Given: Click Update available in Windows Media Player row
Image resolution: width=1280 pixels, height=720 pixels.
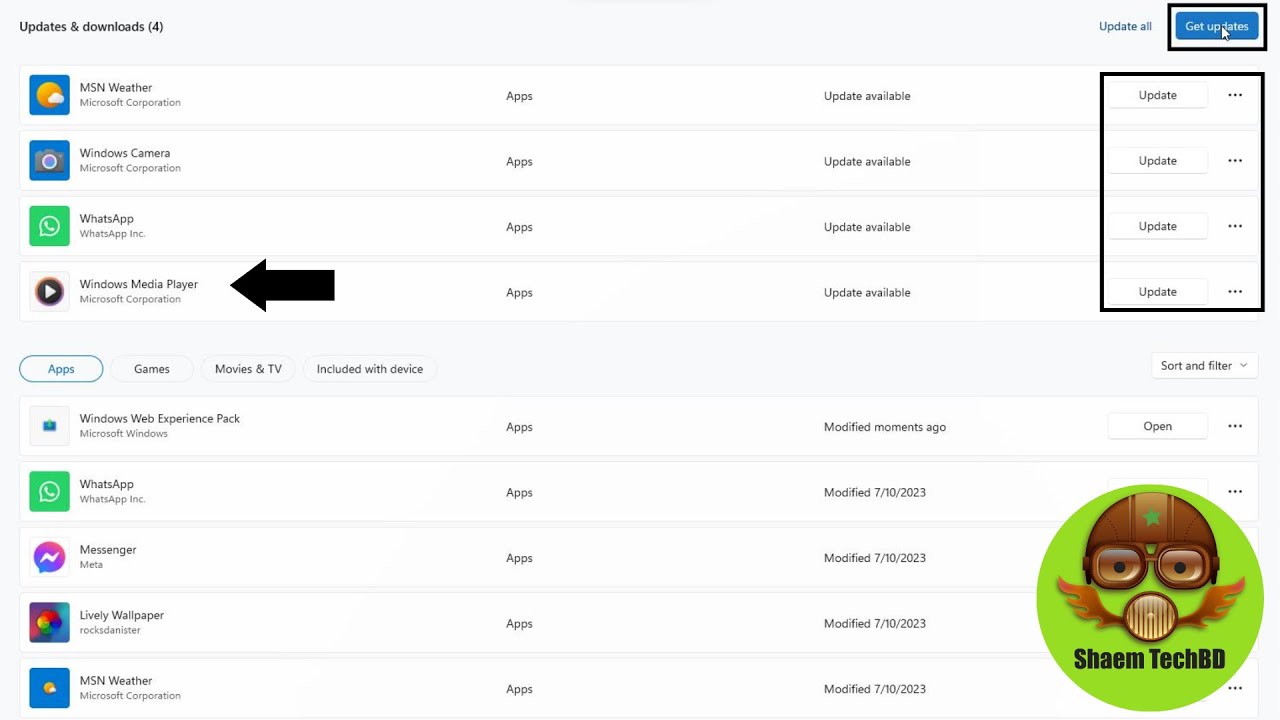Looking at the screenshot, I should click(x=867, y=293).
